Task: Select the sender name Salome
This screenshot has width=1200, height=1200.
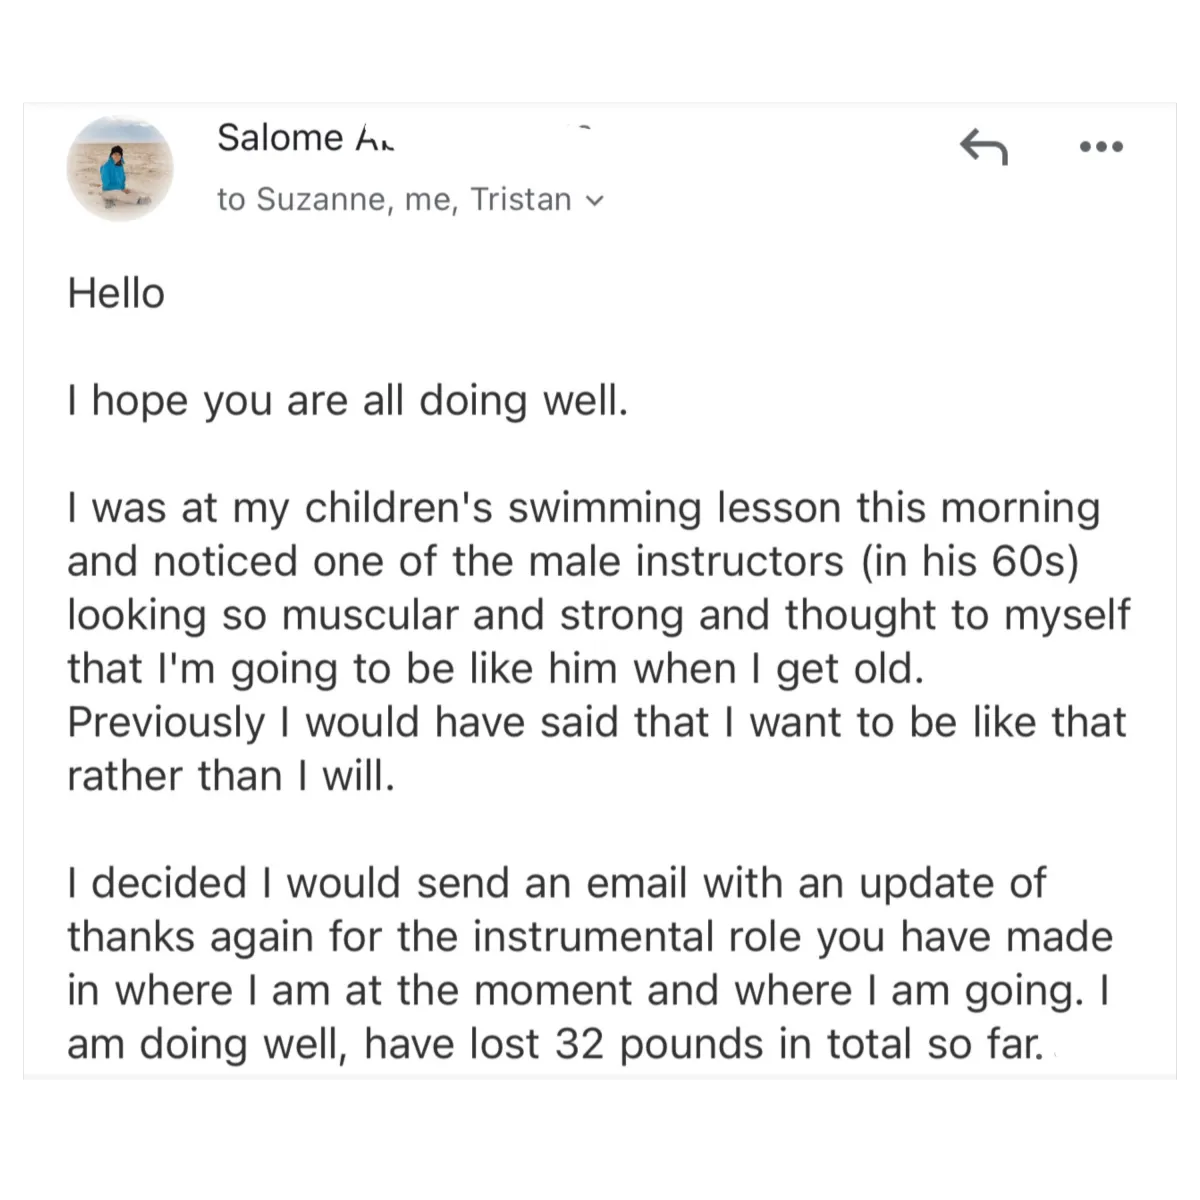Action: [x=280, y=138]
